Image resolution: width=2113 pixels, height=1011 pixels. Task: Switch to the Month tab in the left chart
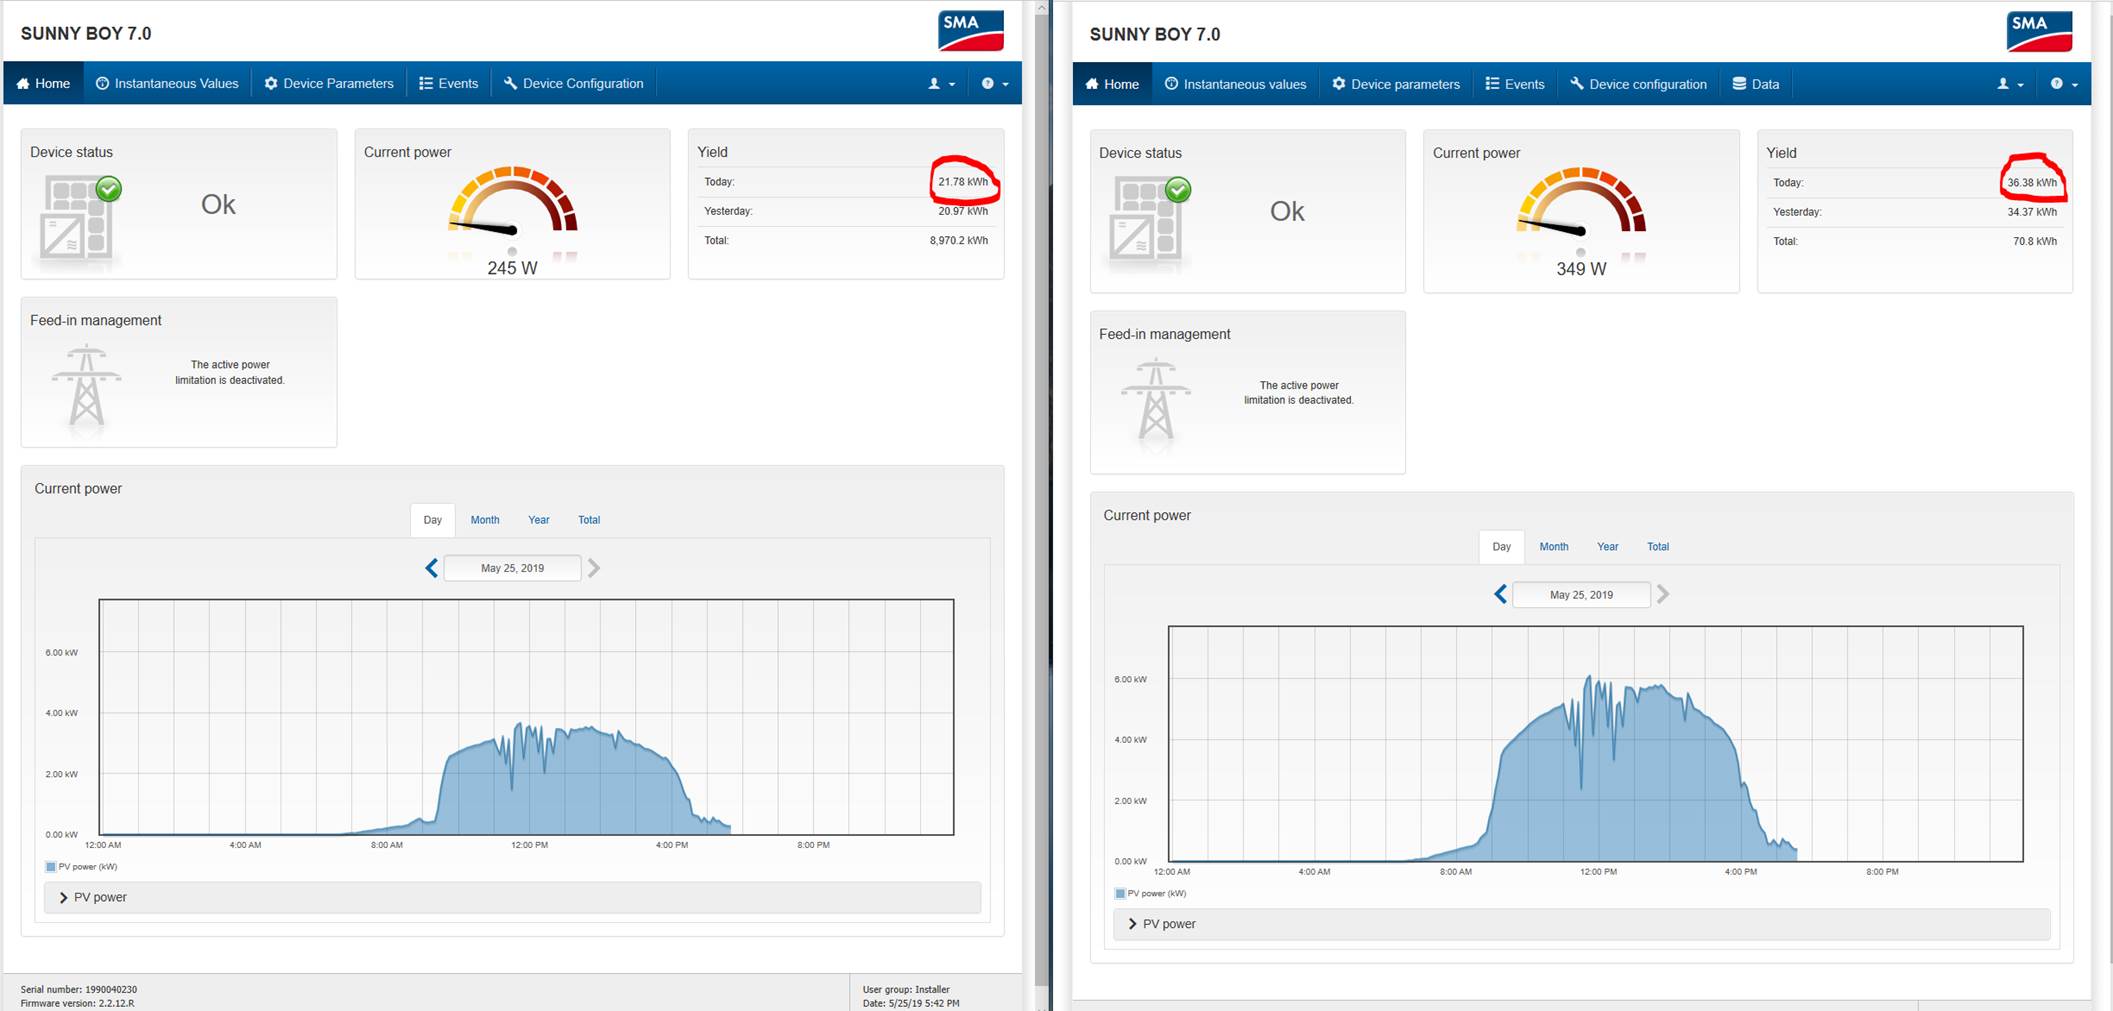(485, 520)
